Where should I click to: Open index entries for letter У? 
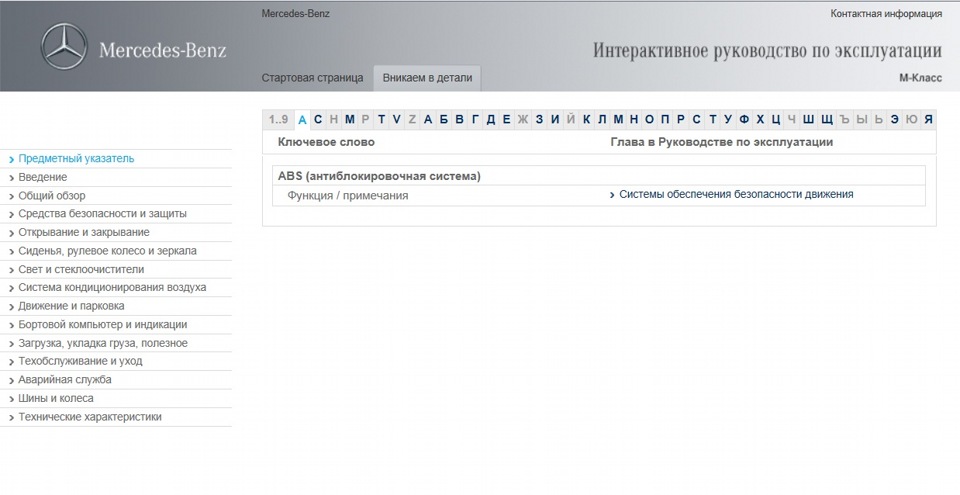(x=728, y=119)
